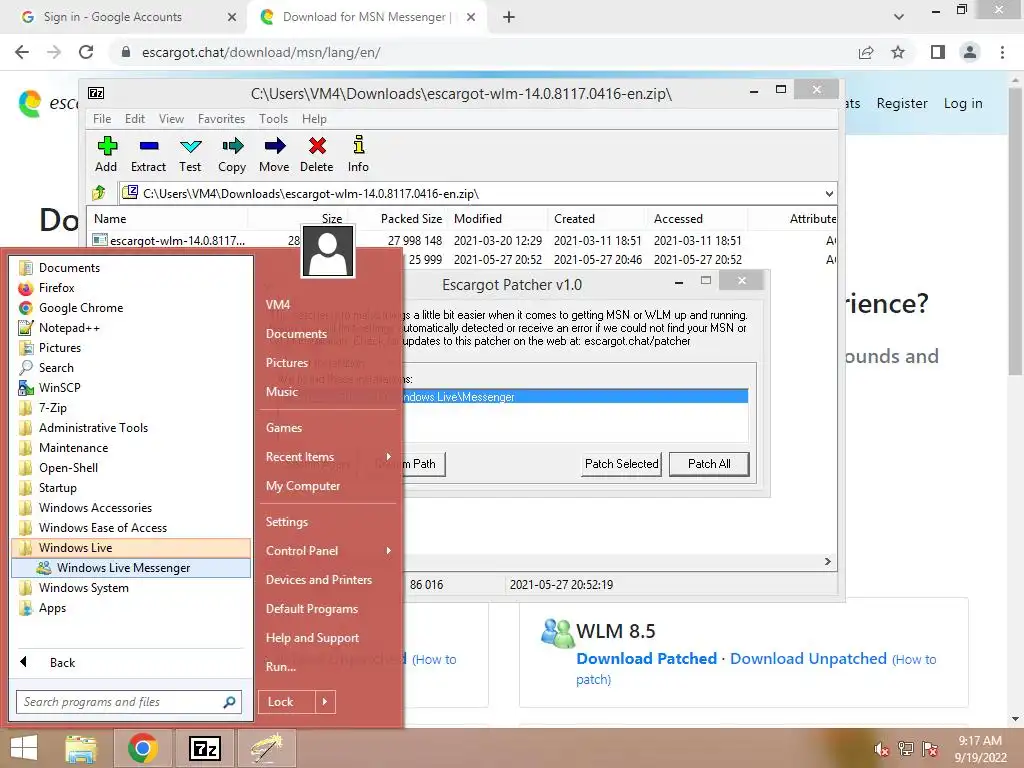Click Patch Selected button
The height and width of the screenshot is (768, 1024).
pyautogui.click(x=622, y=464)
